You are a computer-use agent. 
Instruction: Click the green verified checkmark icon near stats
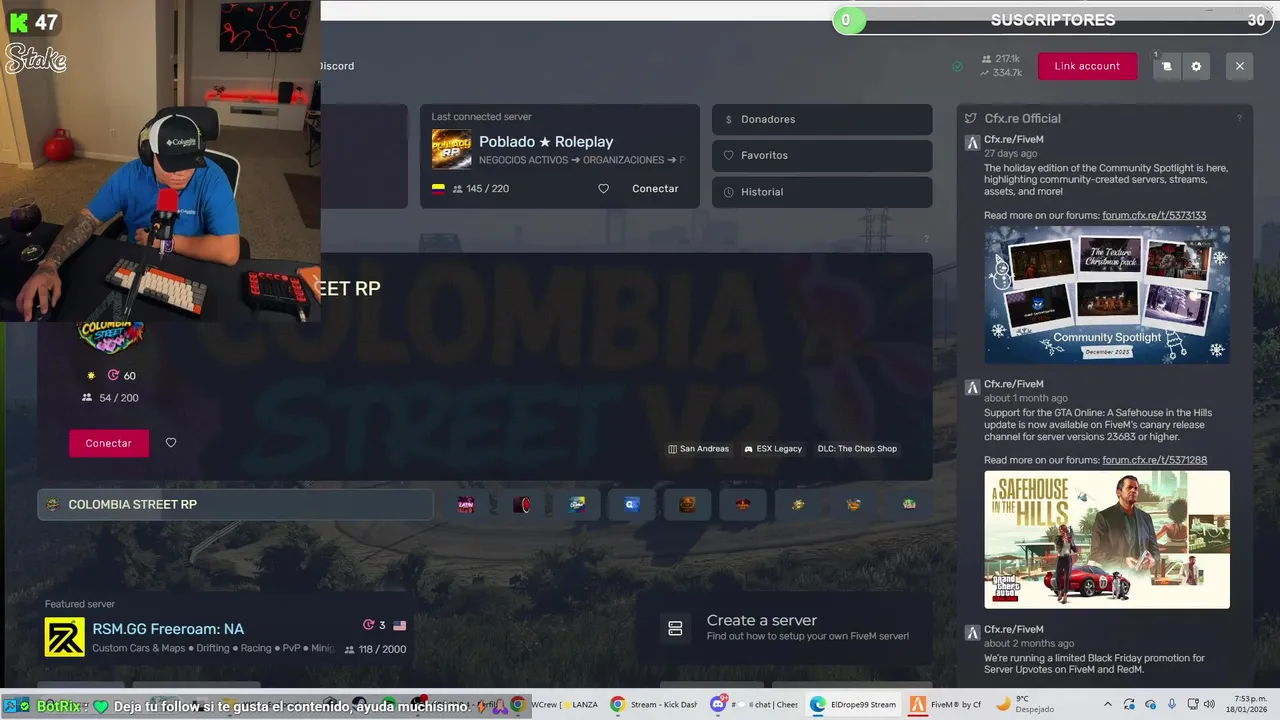[x=957, y=66]
